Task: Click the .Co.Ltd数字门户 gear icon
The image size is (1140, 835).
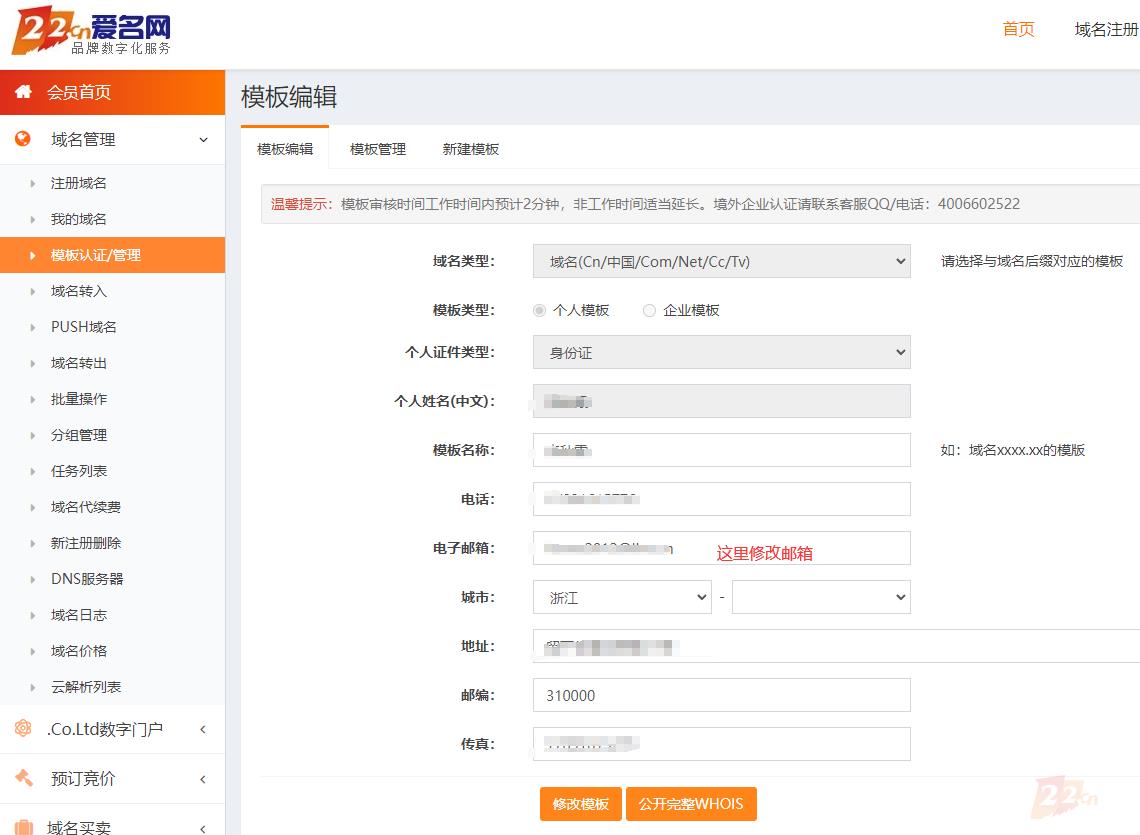Action: [23, 729]
